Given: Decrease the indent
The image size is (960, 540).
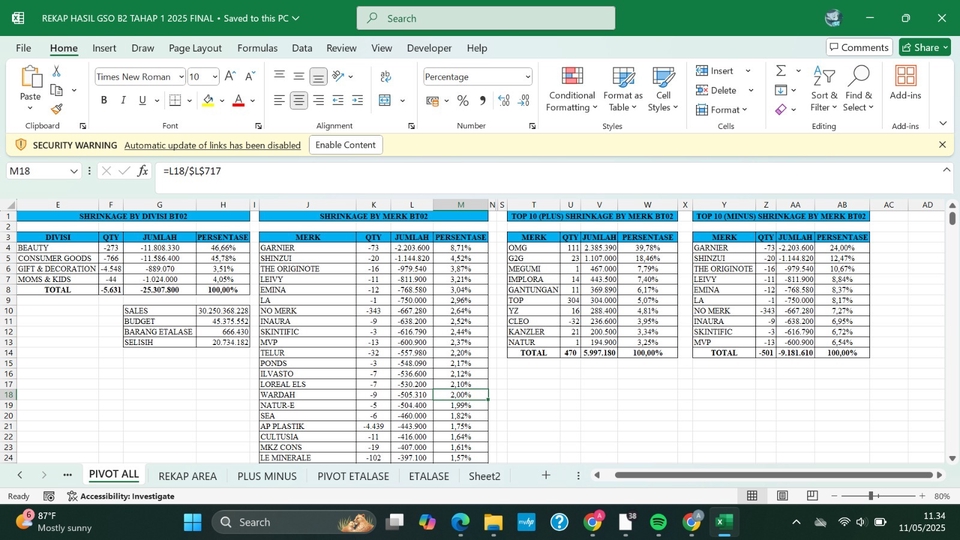Looking at the screenshot, I should point(338,100).
